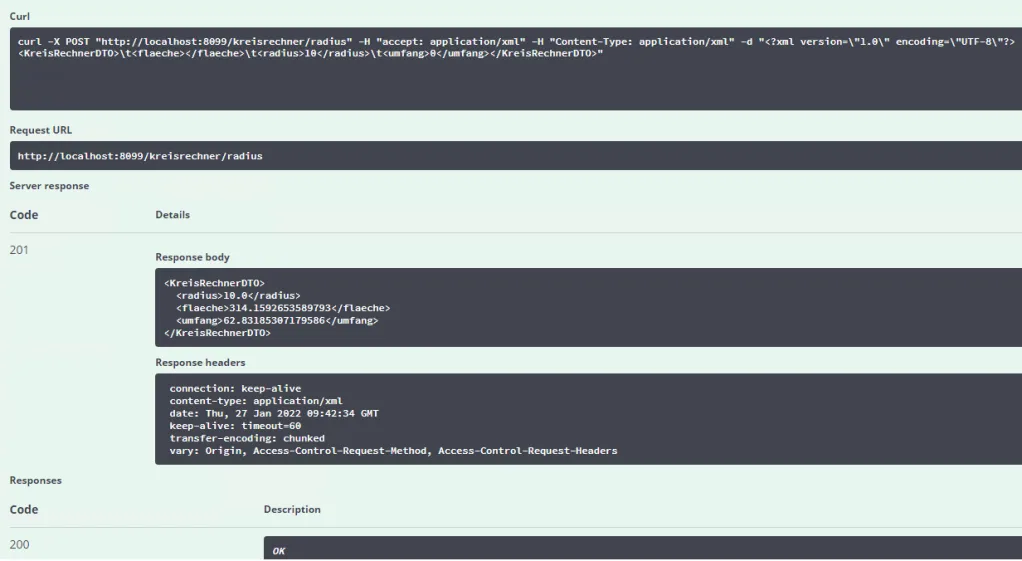Click the "Responses" section heading
This screenshot has height=561, width=1022.
point(35,480)
